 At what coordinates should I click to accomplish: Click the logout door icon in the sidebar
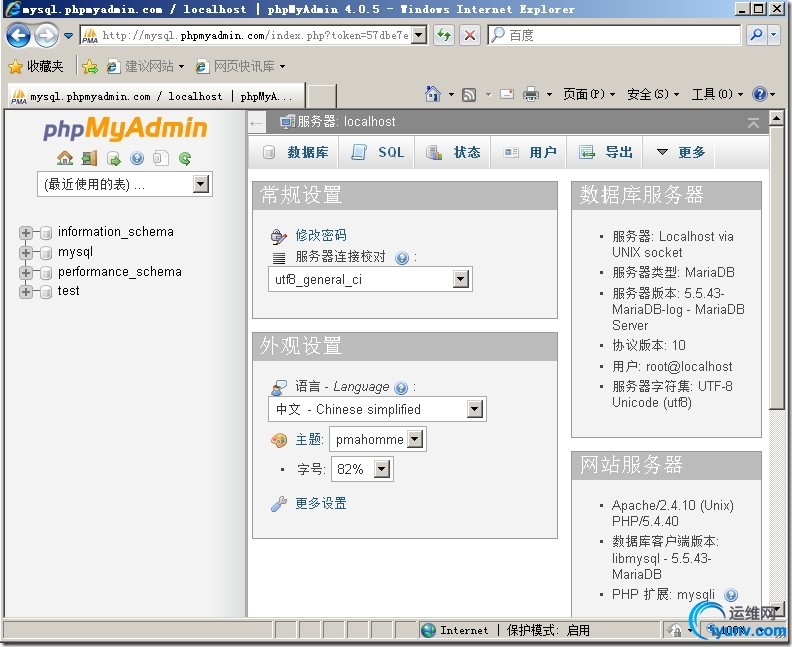point(89,158)
